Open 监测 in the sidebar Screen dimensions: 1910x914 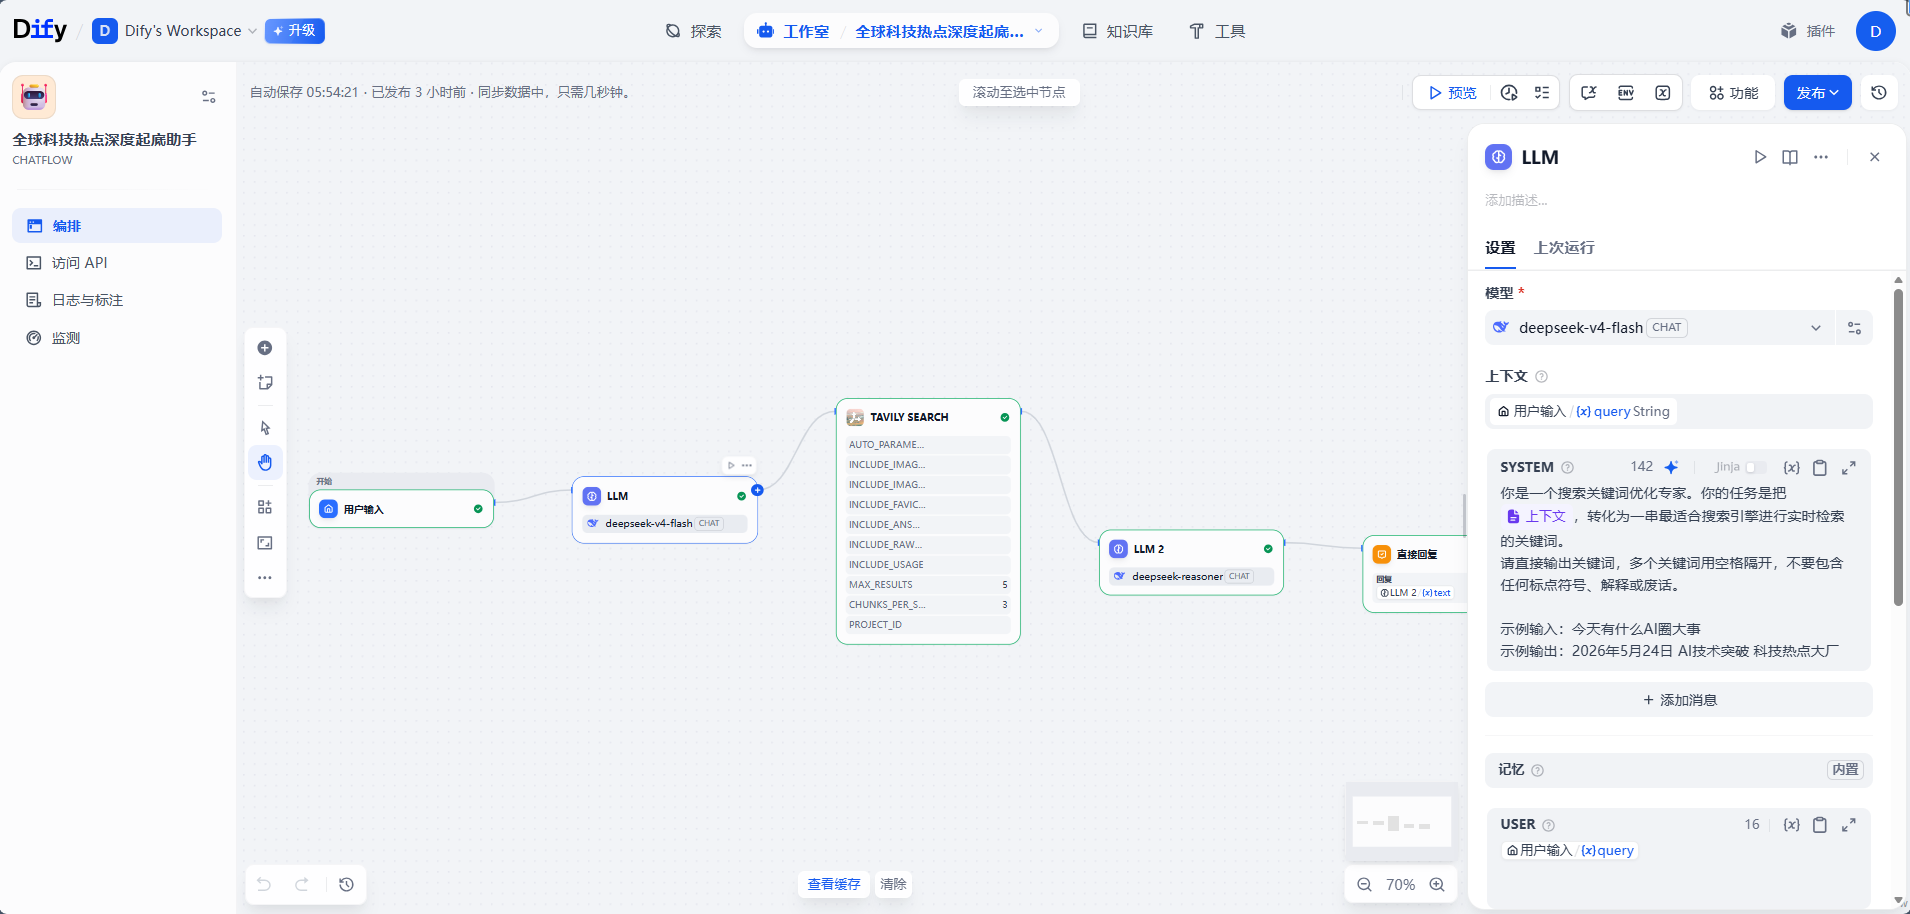pos(117,338)
